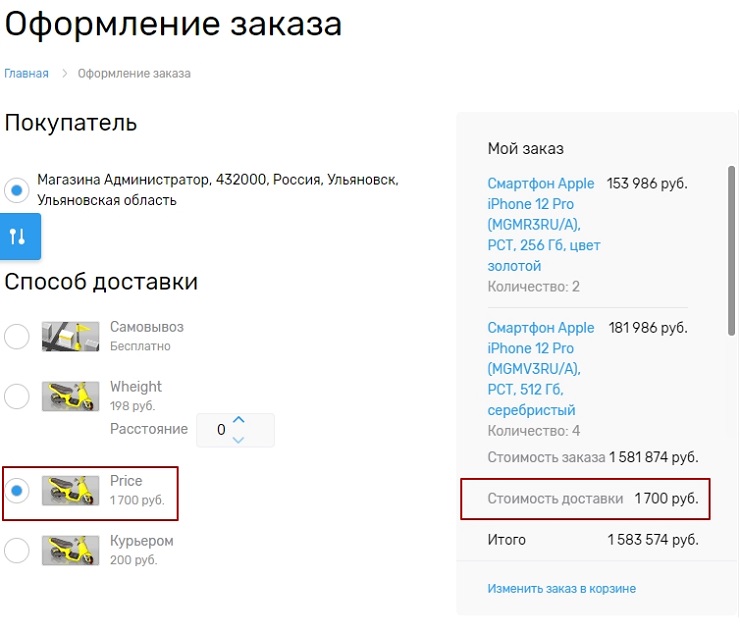Open the iPhone 12 Pro 512 Гб серебристый product link
The image size is (740, 632).
540,369
